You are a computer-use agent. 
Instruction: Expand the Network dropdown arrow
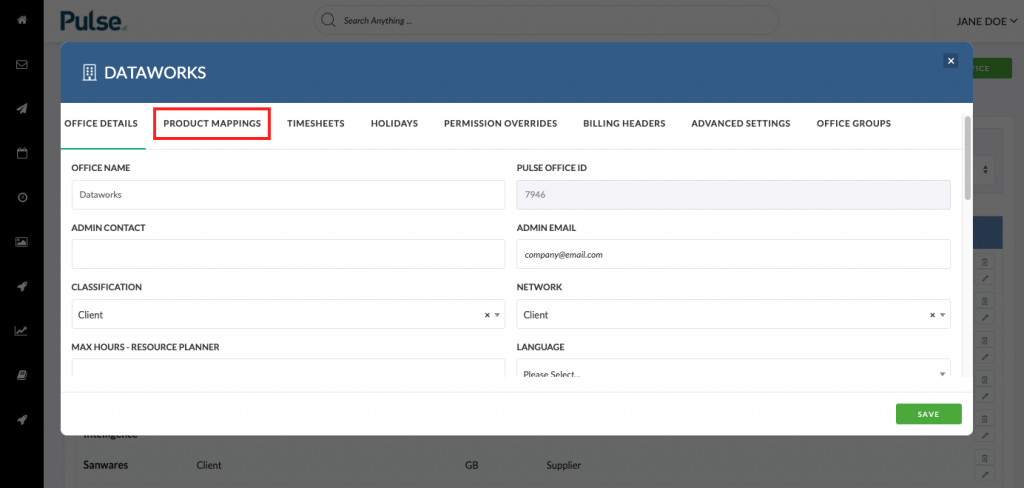[x=942, y=315]
